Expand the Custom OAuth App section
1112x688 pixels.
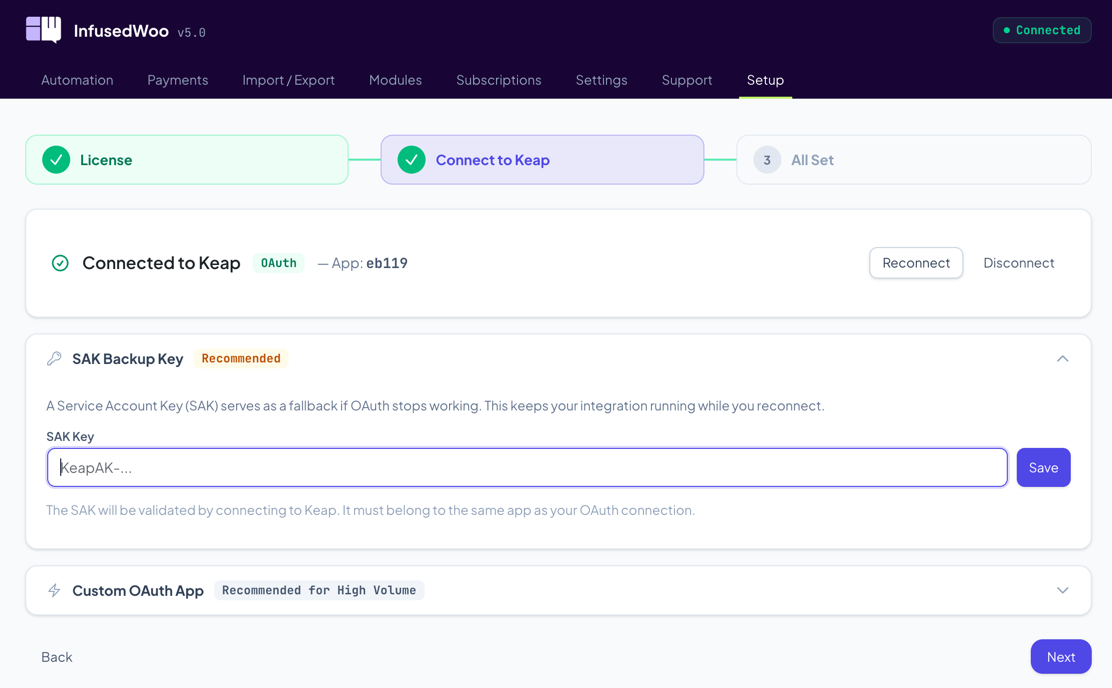[1062, 591]
